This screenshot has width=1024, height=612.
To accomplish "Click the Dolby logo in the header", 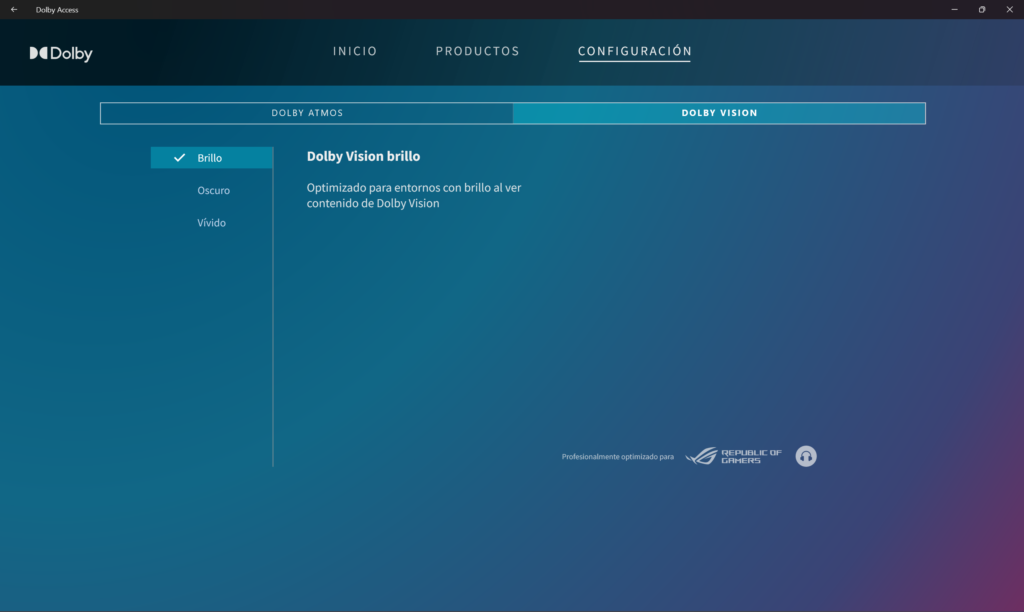I will point(61,53).
